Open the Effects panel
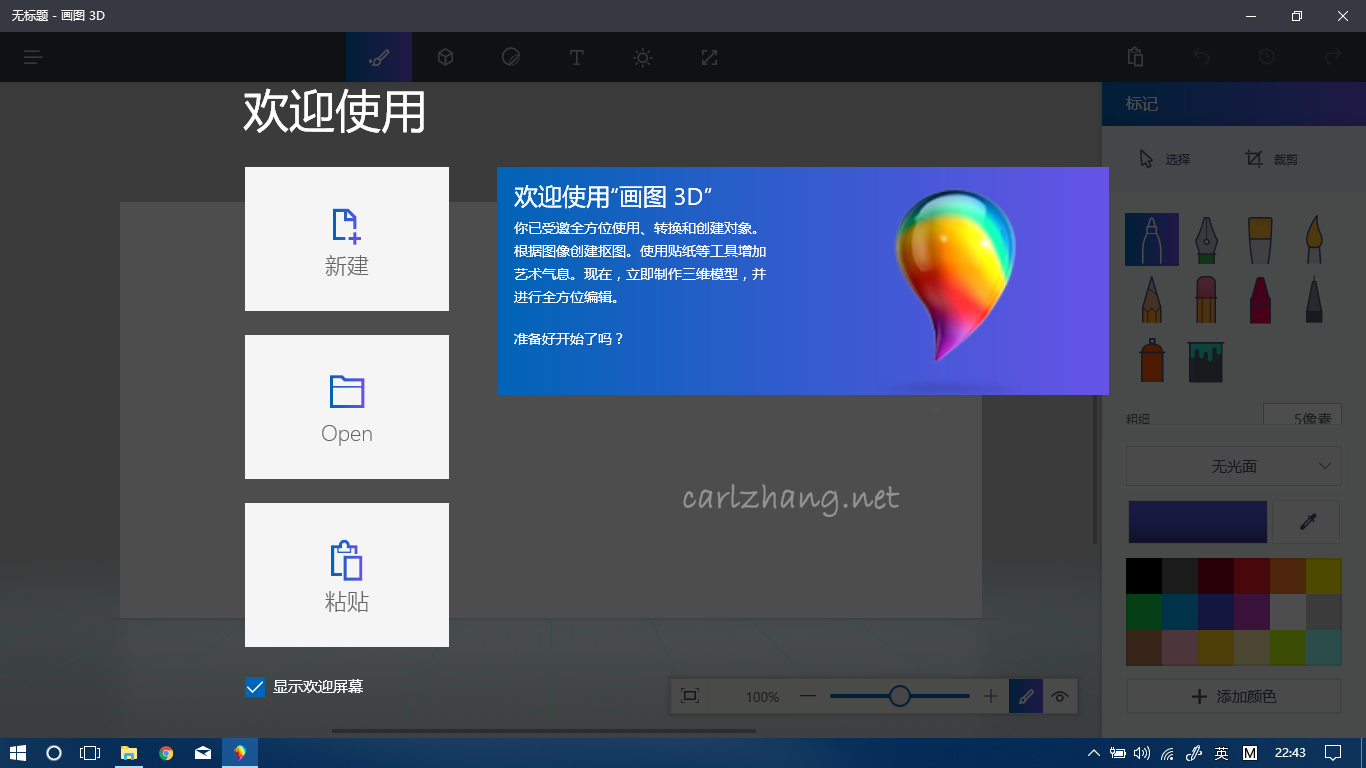The height and width of the screenshot is (768, 1366). click(642, 57)
